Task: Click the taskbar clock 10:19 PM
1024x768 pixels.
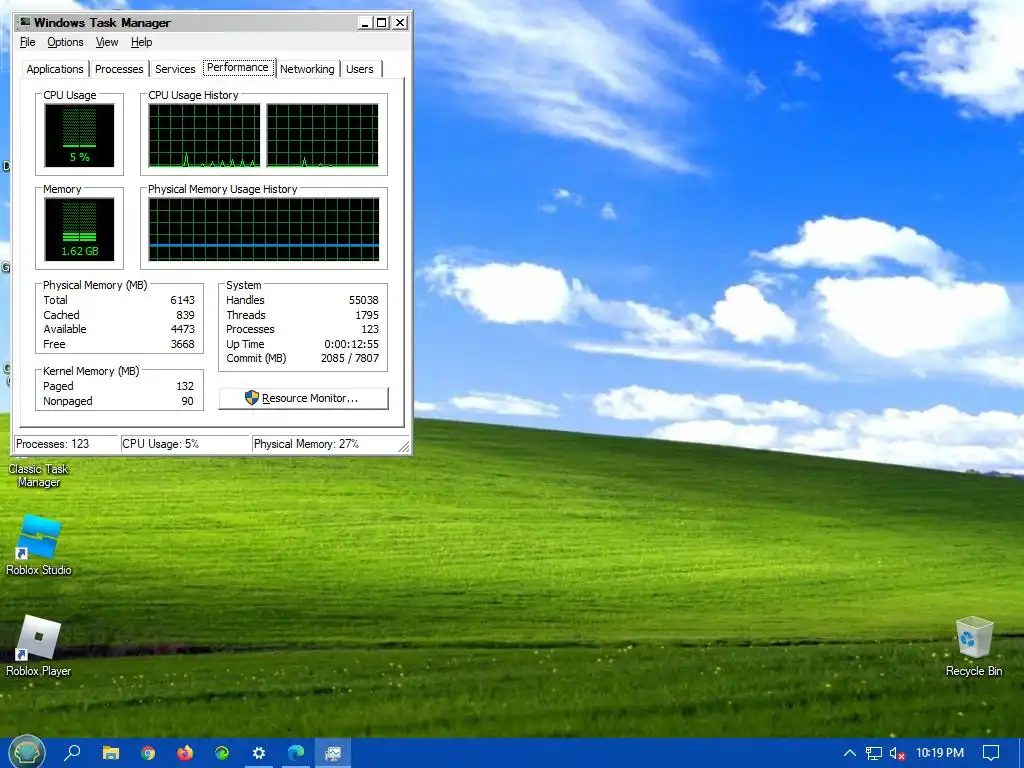Action: point(940,753)
